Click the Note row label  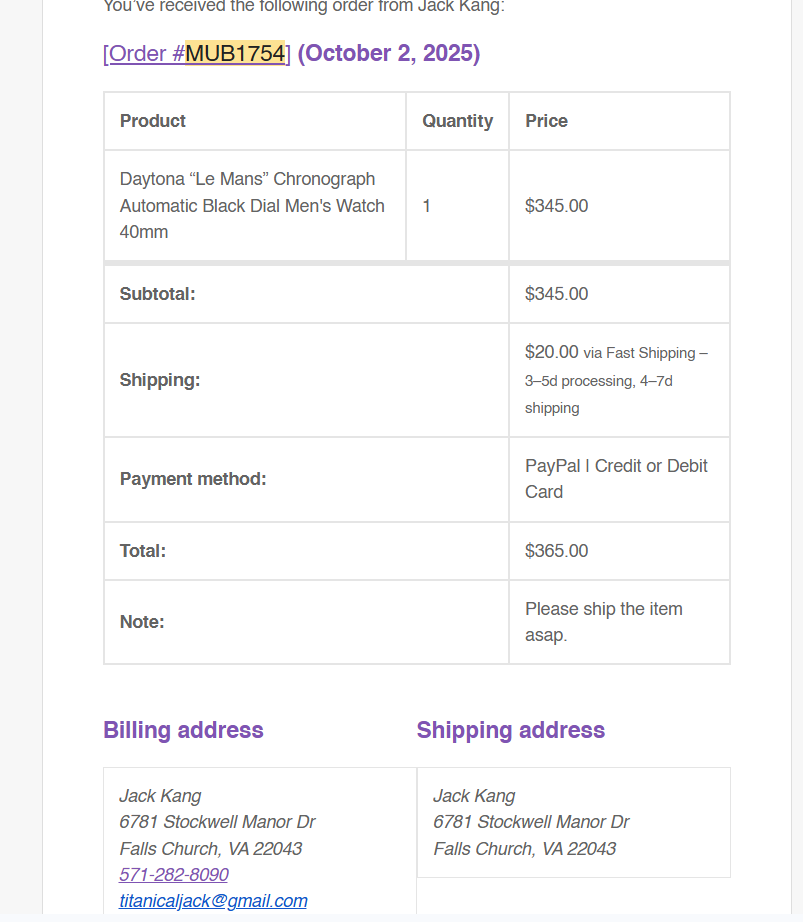(x=142, y=622)
